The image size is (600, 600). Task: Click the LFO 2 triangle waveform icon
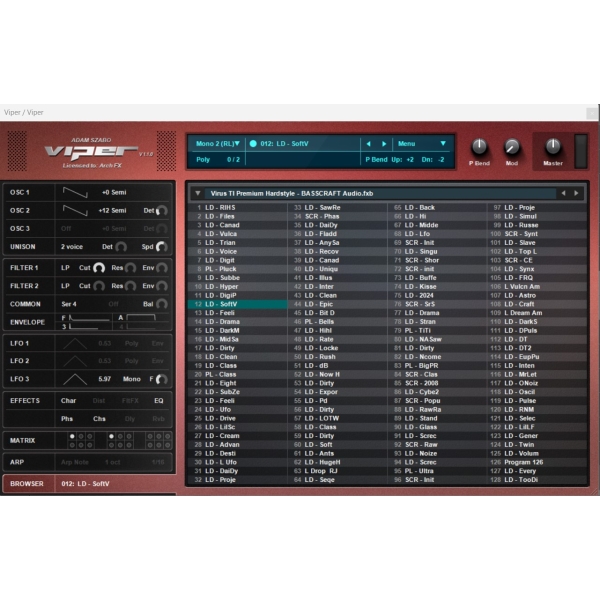75,361
